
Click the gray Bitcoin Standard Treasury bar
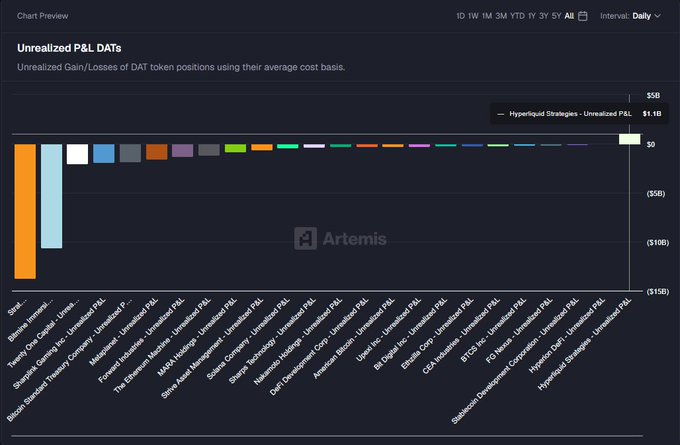tap(131, 153)
